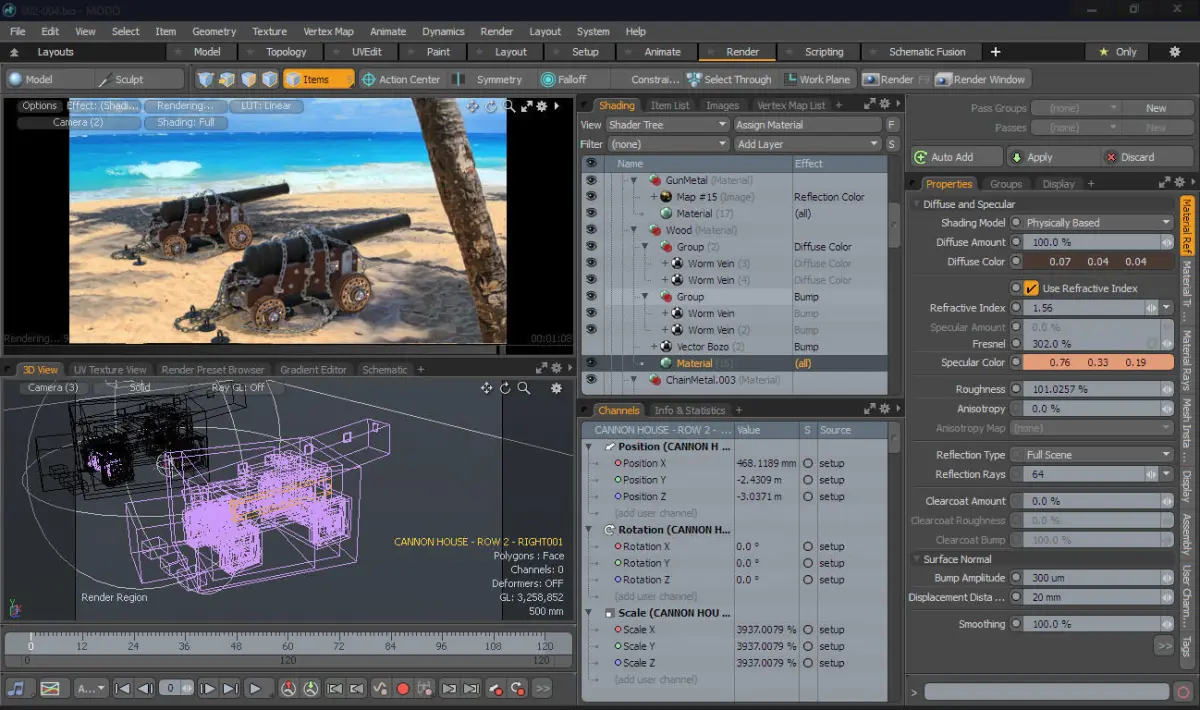This screenshot has width=1200, height=710.
Task: Click the Falloff tool icon
Action: tap(548, 79)
